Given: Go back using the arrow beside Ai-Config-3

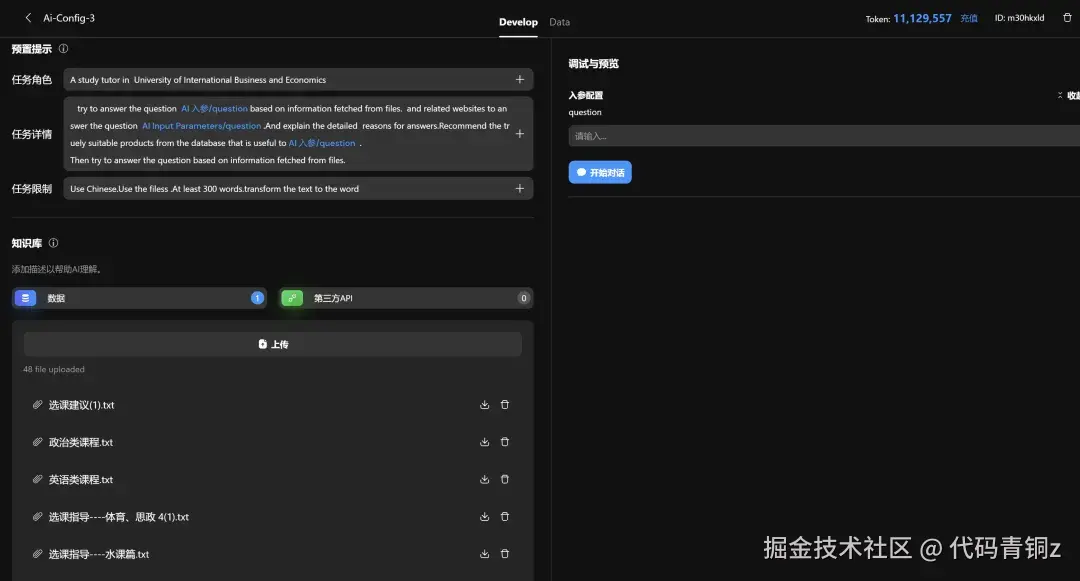Looking at the screenshot, I should pyautogui.click(x=28, y=18).
